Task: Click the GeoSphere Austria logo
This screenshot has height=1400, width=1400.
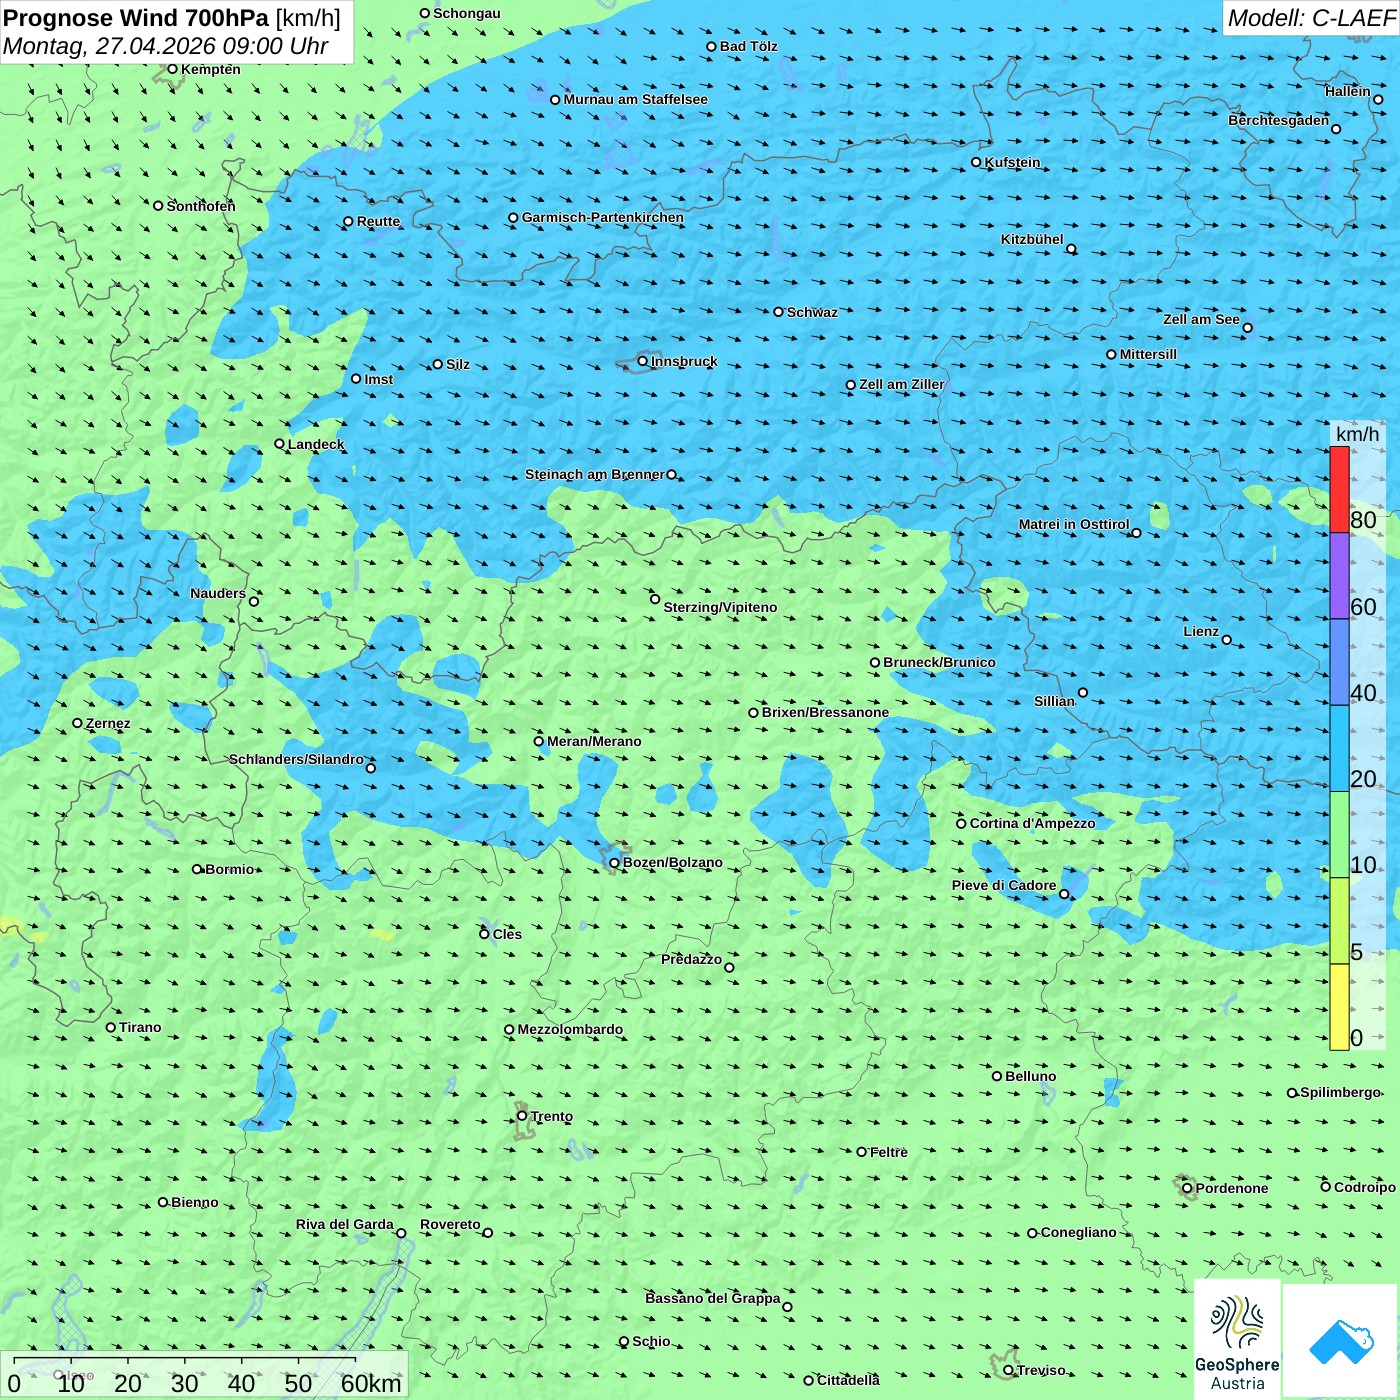Action: pyautogui.click(x=1237, y=1338)
